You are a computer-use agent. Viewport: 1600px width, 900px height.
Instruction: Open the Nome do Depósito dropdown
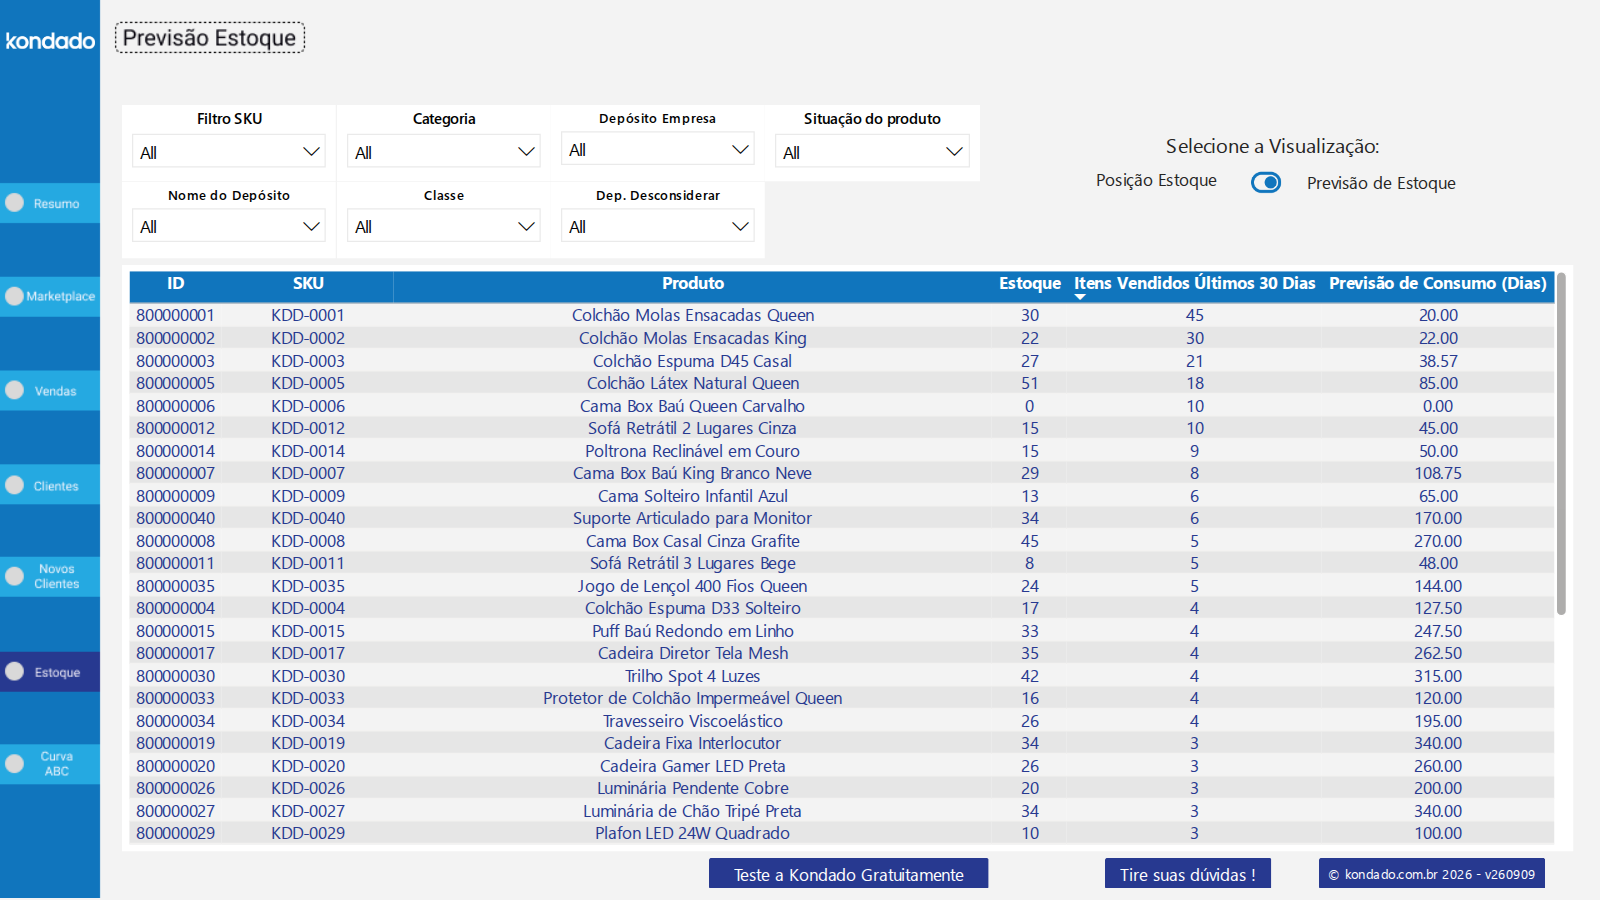tap(229, 226)
